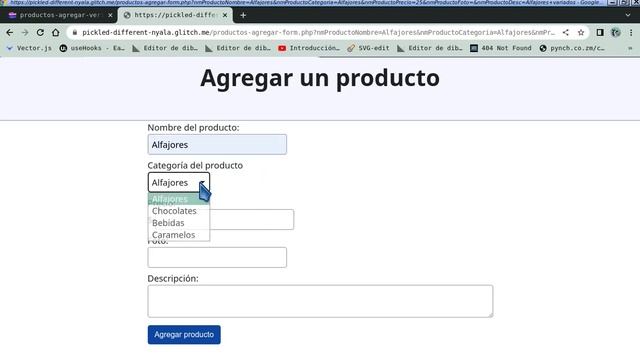Close the productos-agregar tab

(110, 15)
